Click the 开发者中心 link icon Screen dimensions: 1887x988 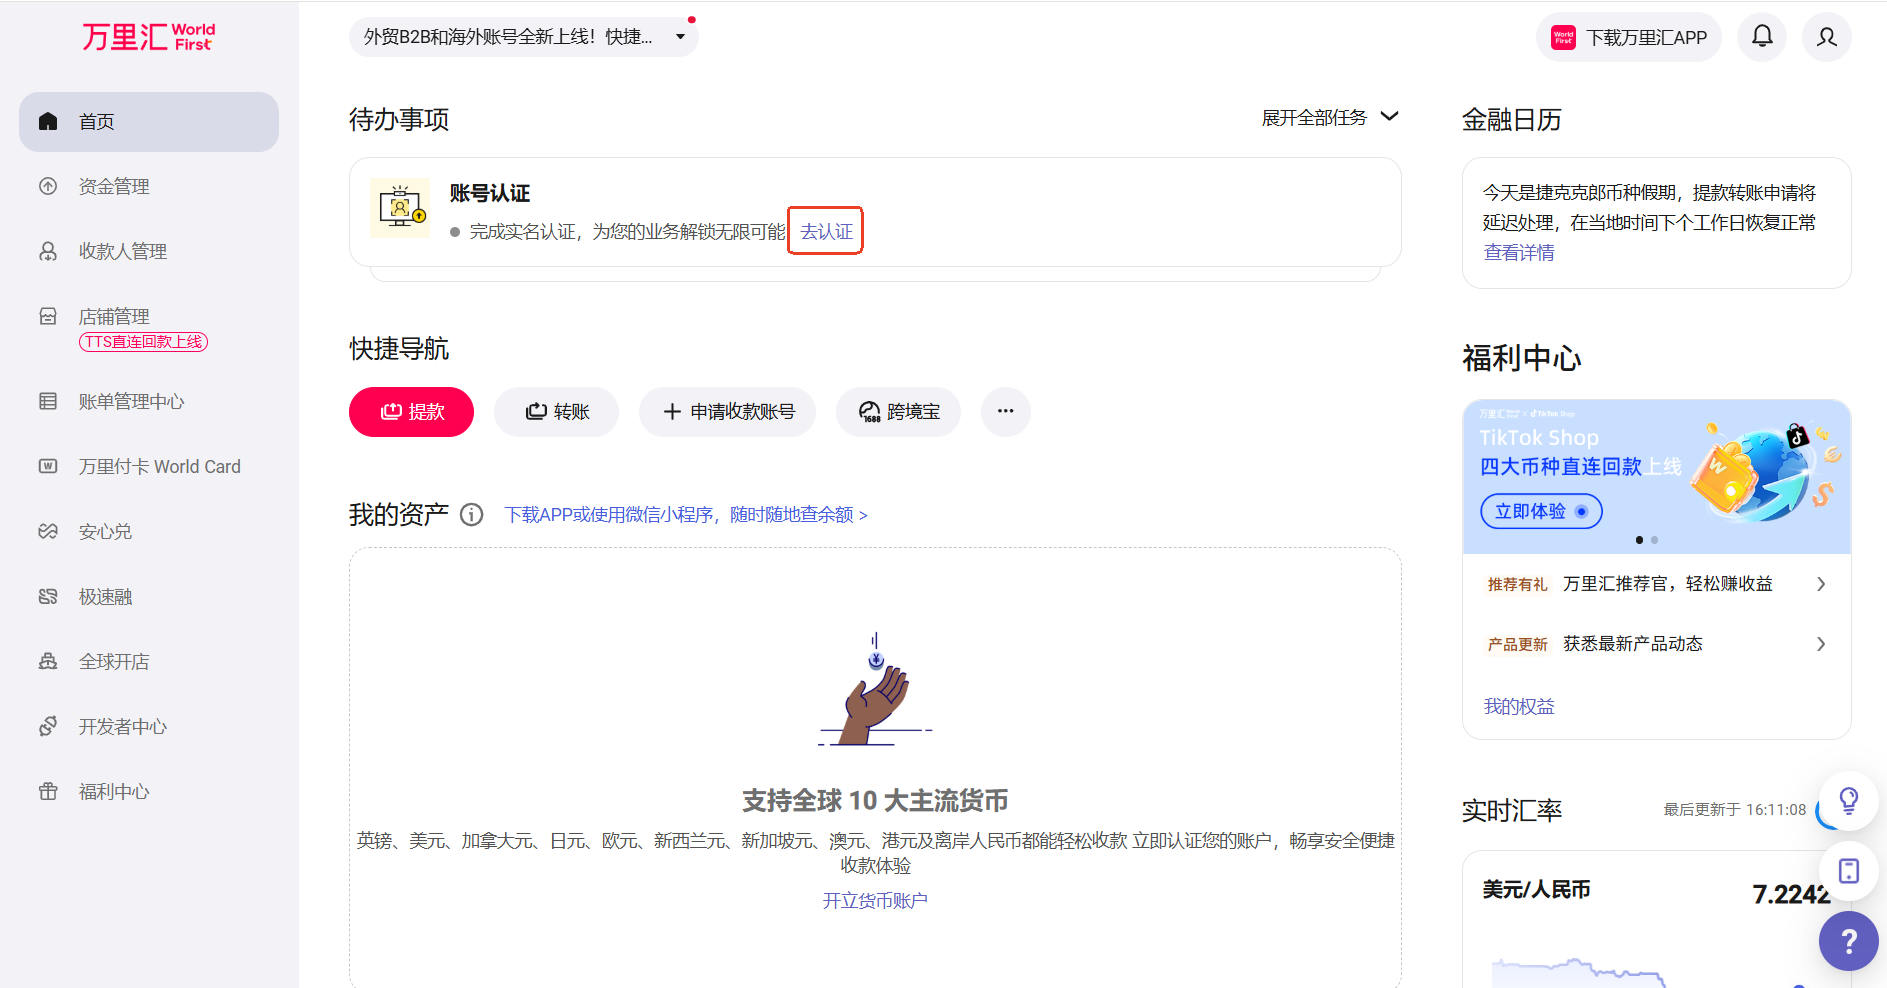tap(48, 726)
